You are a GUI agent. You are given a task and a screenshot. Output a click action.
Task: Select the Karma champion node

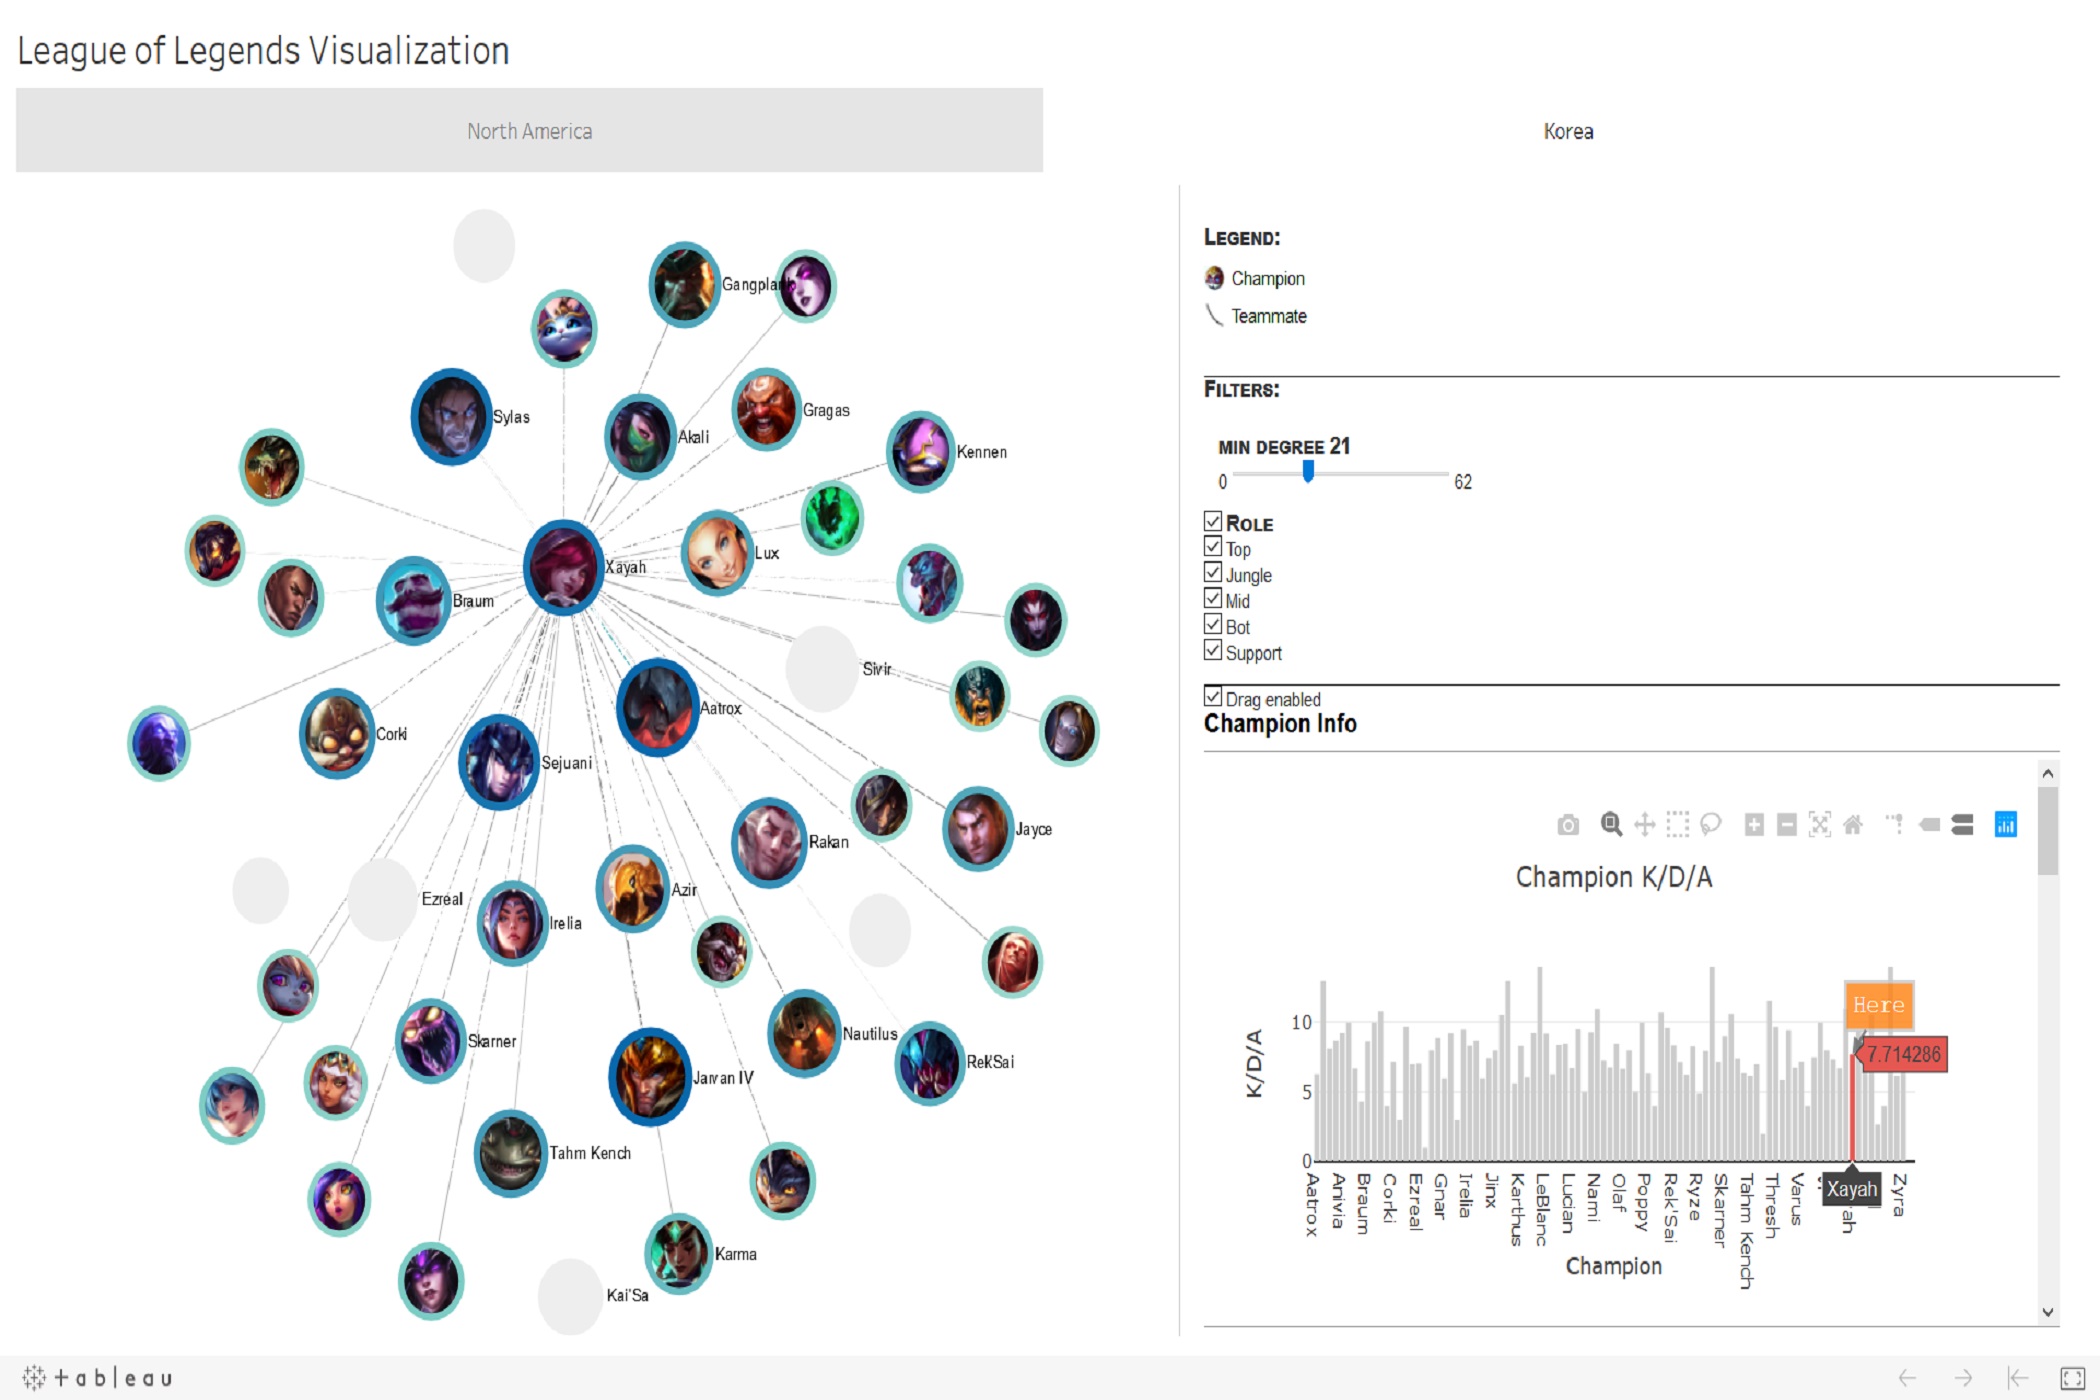678,1253
